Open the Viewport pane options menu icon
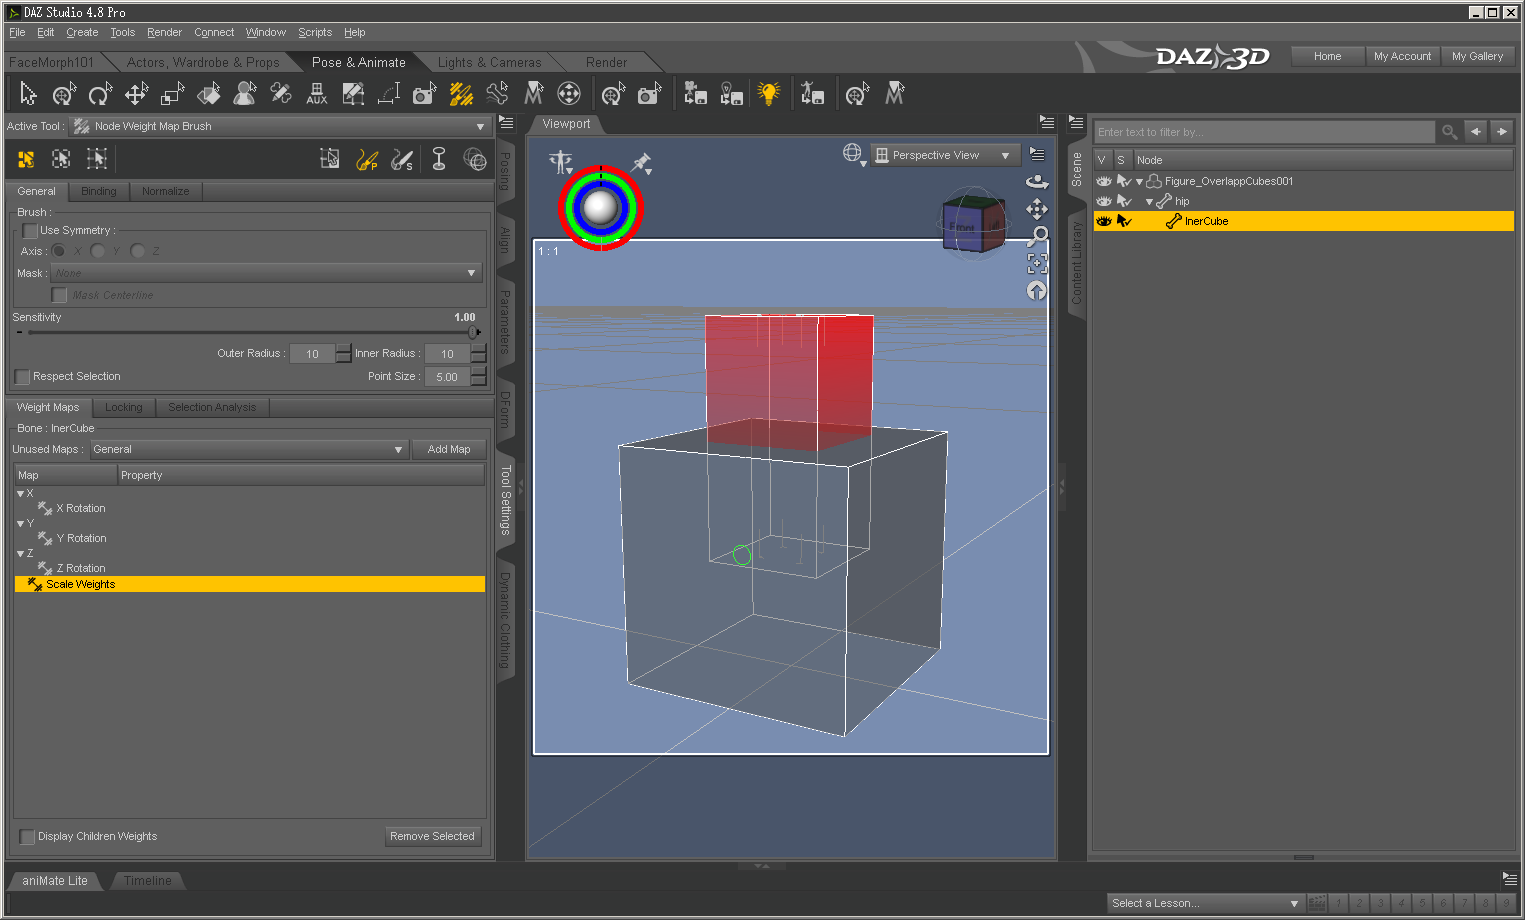This screenshot has width=1525, height=920. coord(1047,122)
